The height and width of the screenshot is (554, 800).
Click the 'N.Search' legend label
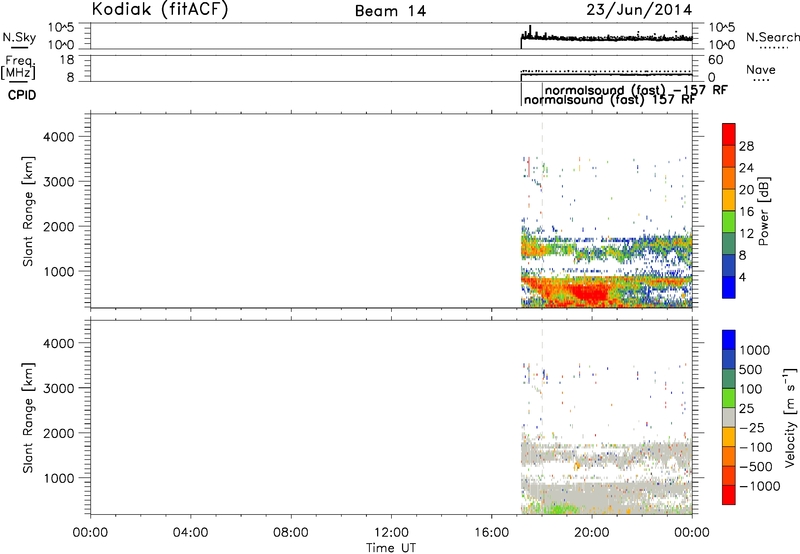tap(772, 37)
